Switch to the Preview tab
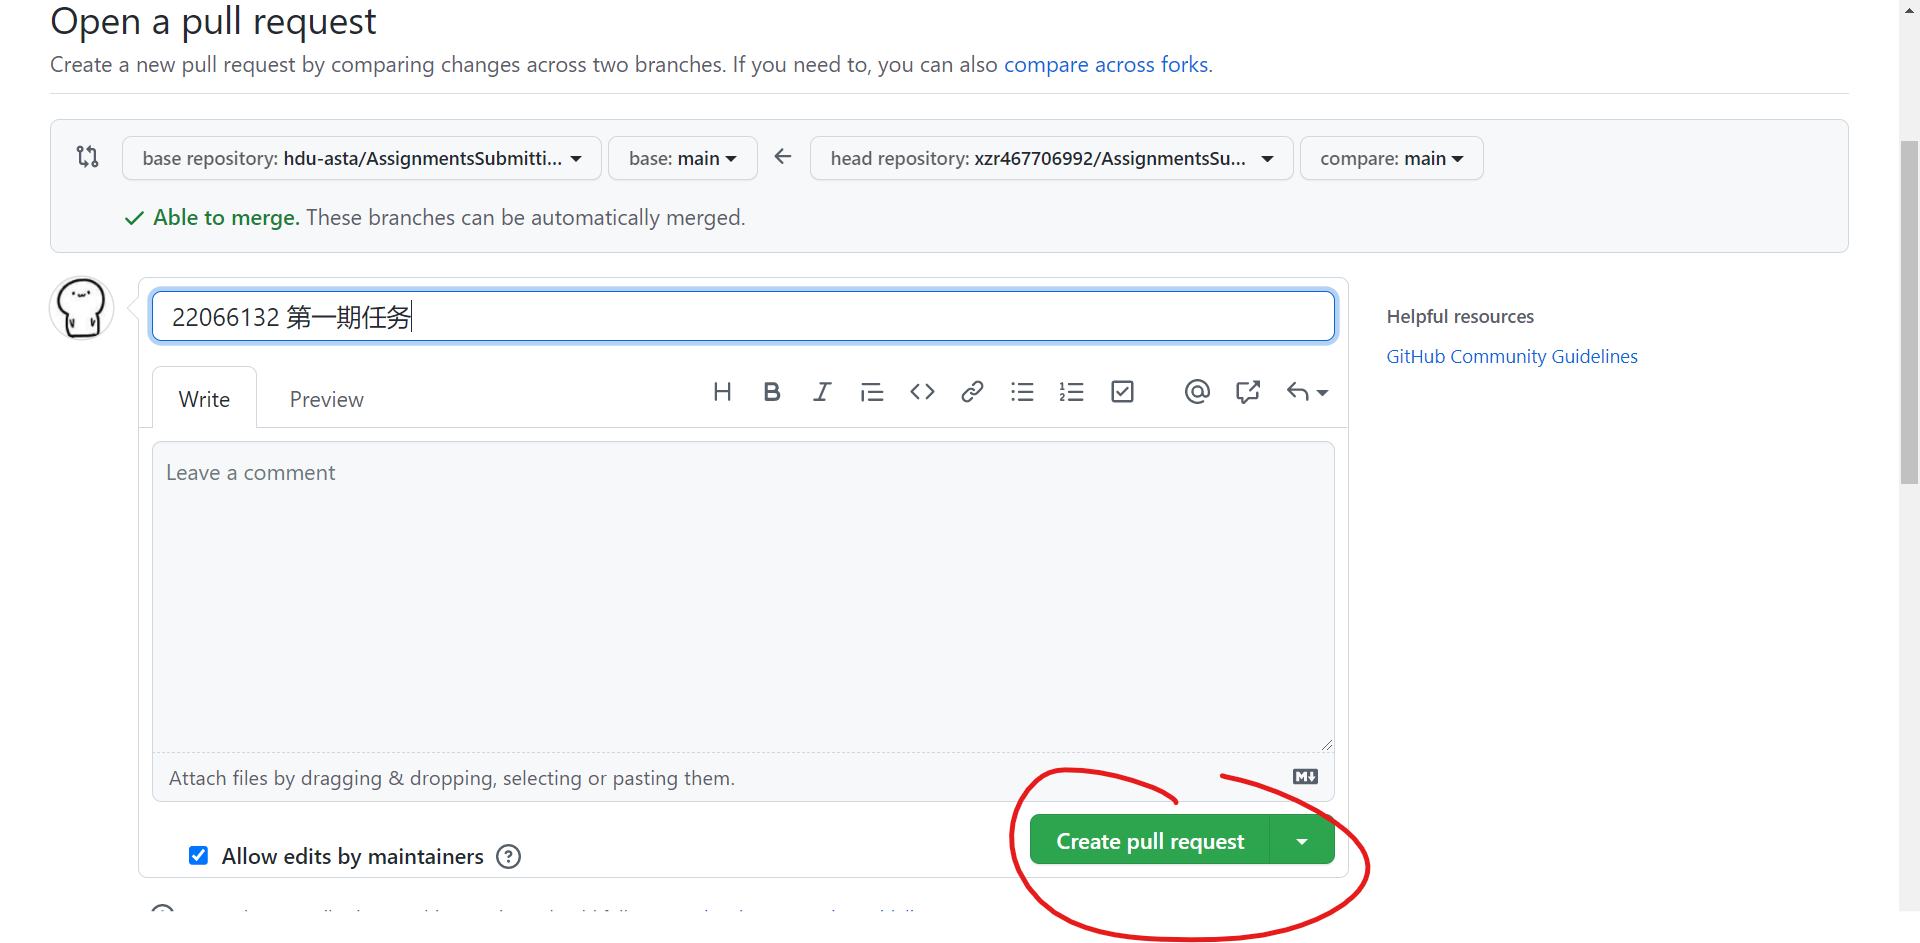Viewport: 1920px width, 943px height. [x=326, y=399]
